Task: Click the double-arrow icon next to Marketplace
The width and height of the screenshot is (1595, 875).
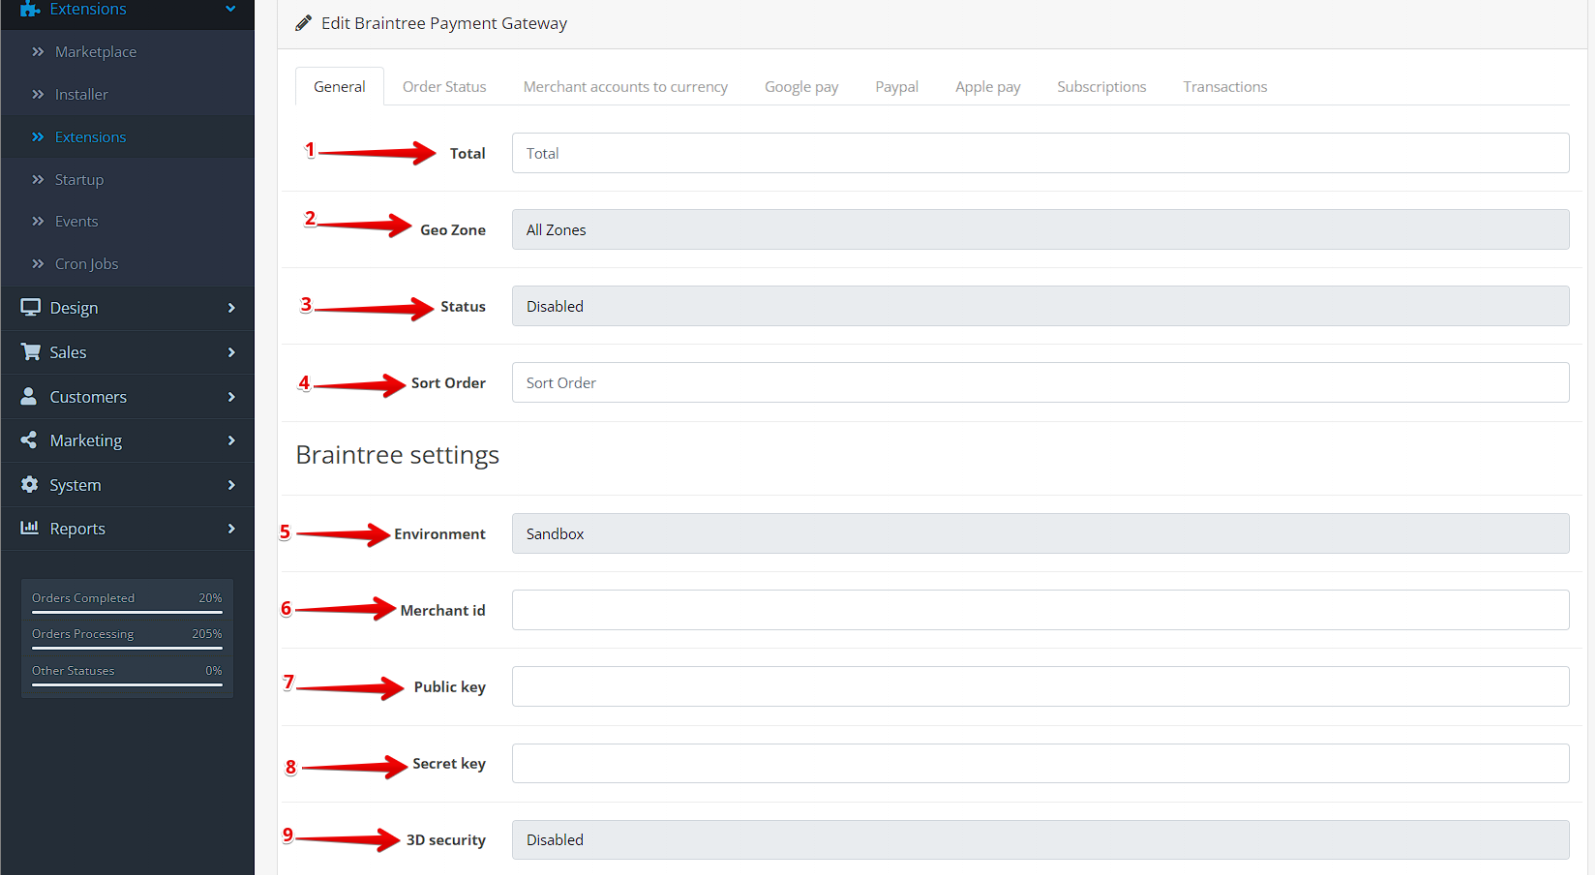Action: (x=38, y=52)
